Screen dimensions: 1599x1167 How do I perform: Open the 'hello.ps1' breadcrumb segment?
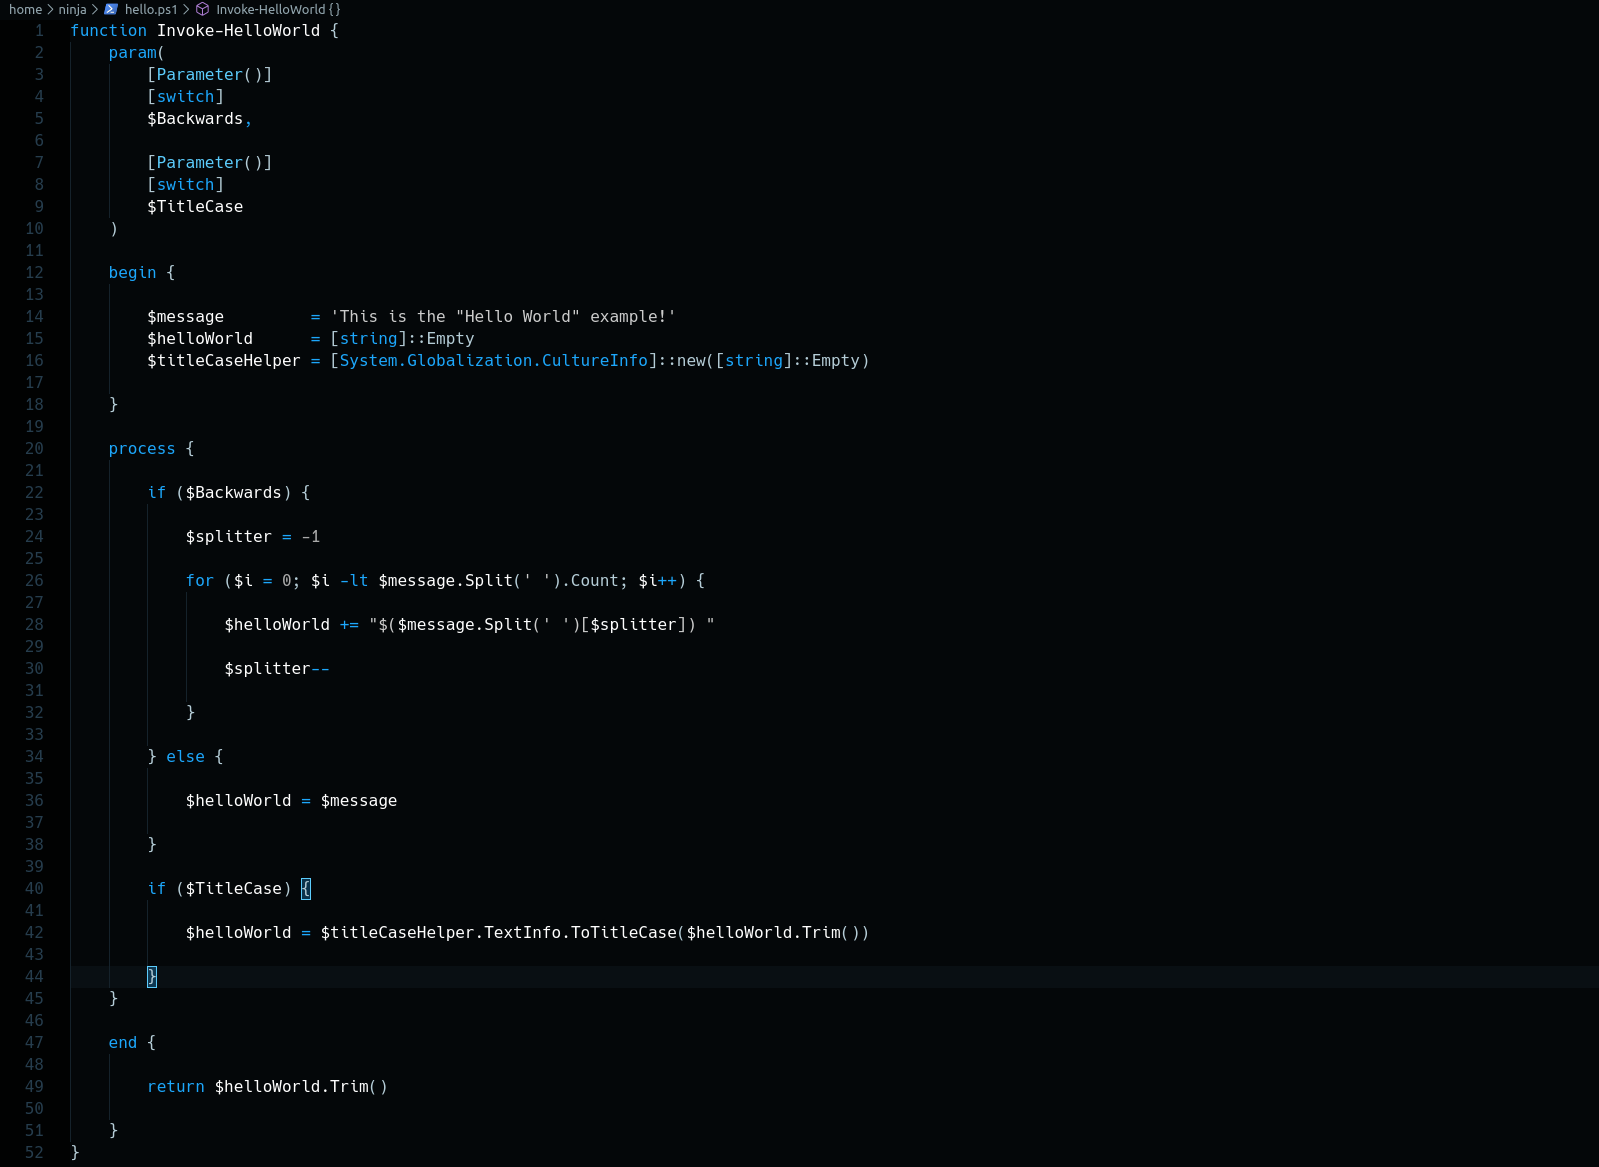pos(151,9)
